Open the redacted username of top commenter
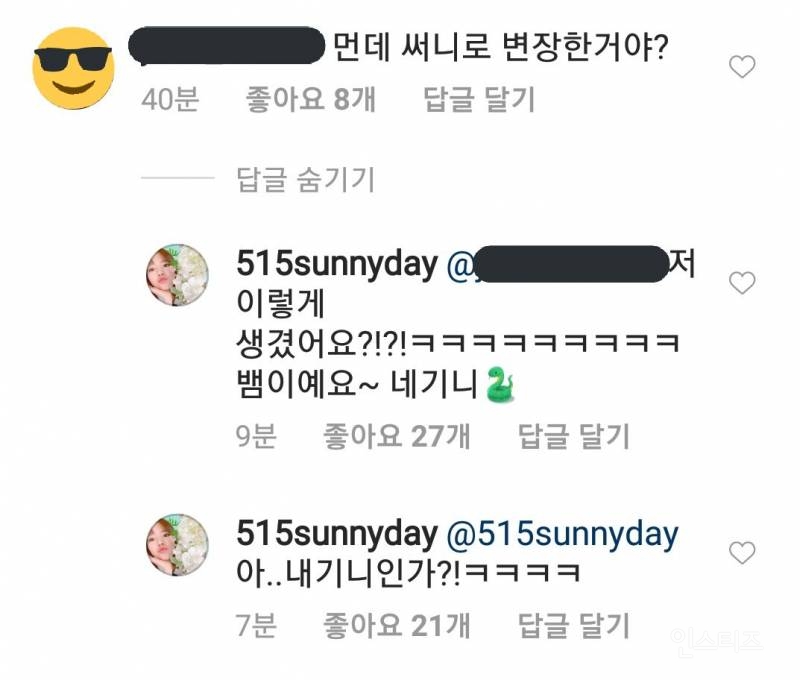The width and height of the screenshot is (800, 680). point(227,46)
